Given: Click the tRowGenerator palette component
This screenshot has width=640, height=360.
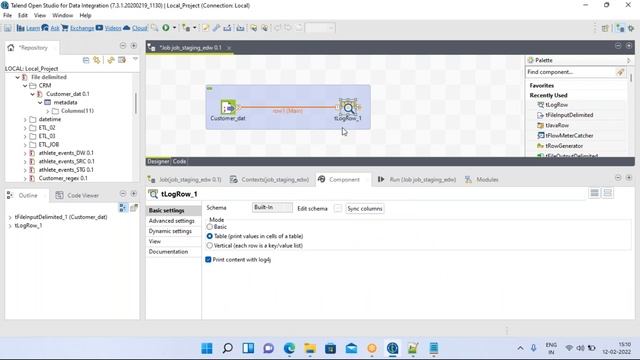Looking at the screenshot, I should [x=564, y=146].
